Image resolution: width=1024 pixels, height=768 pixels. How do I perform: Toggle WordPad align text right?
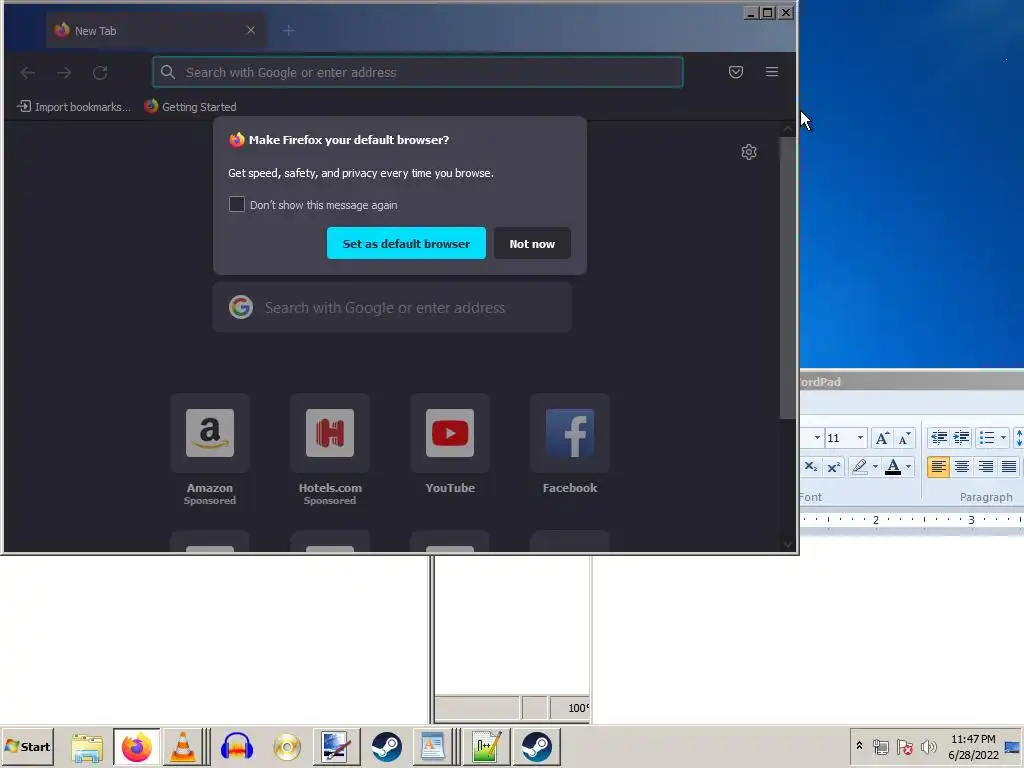pyautogui.click(x=985, y=466)
